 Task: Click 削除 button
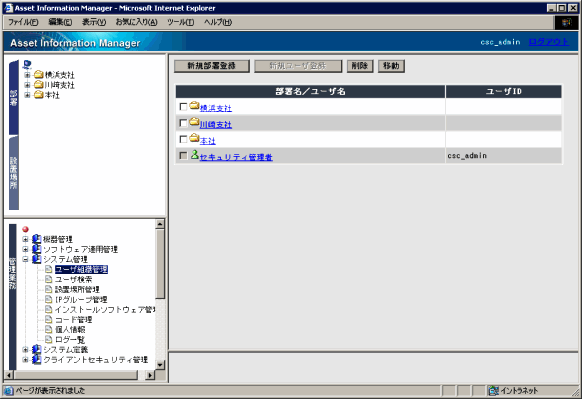tap(360, 66)
